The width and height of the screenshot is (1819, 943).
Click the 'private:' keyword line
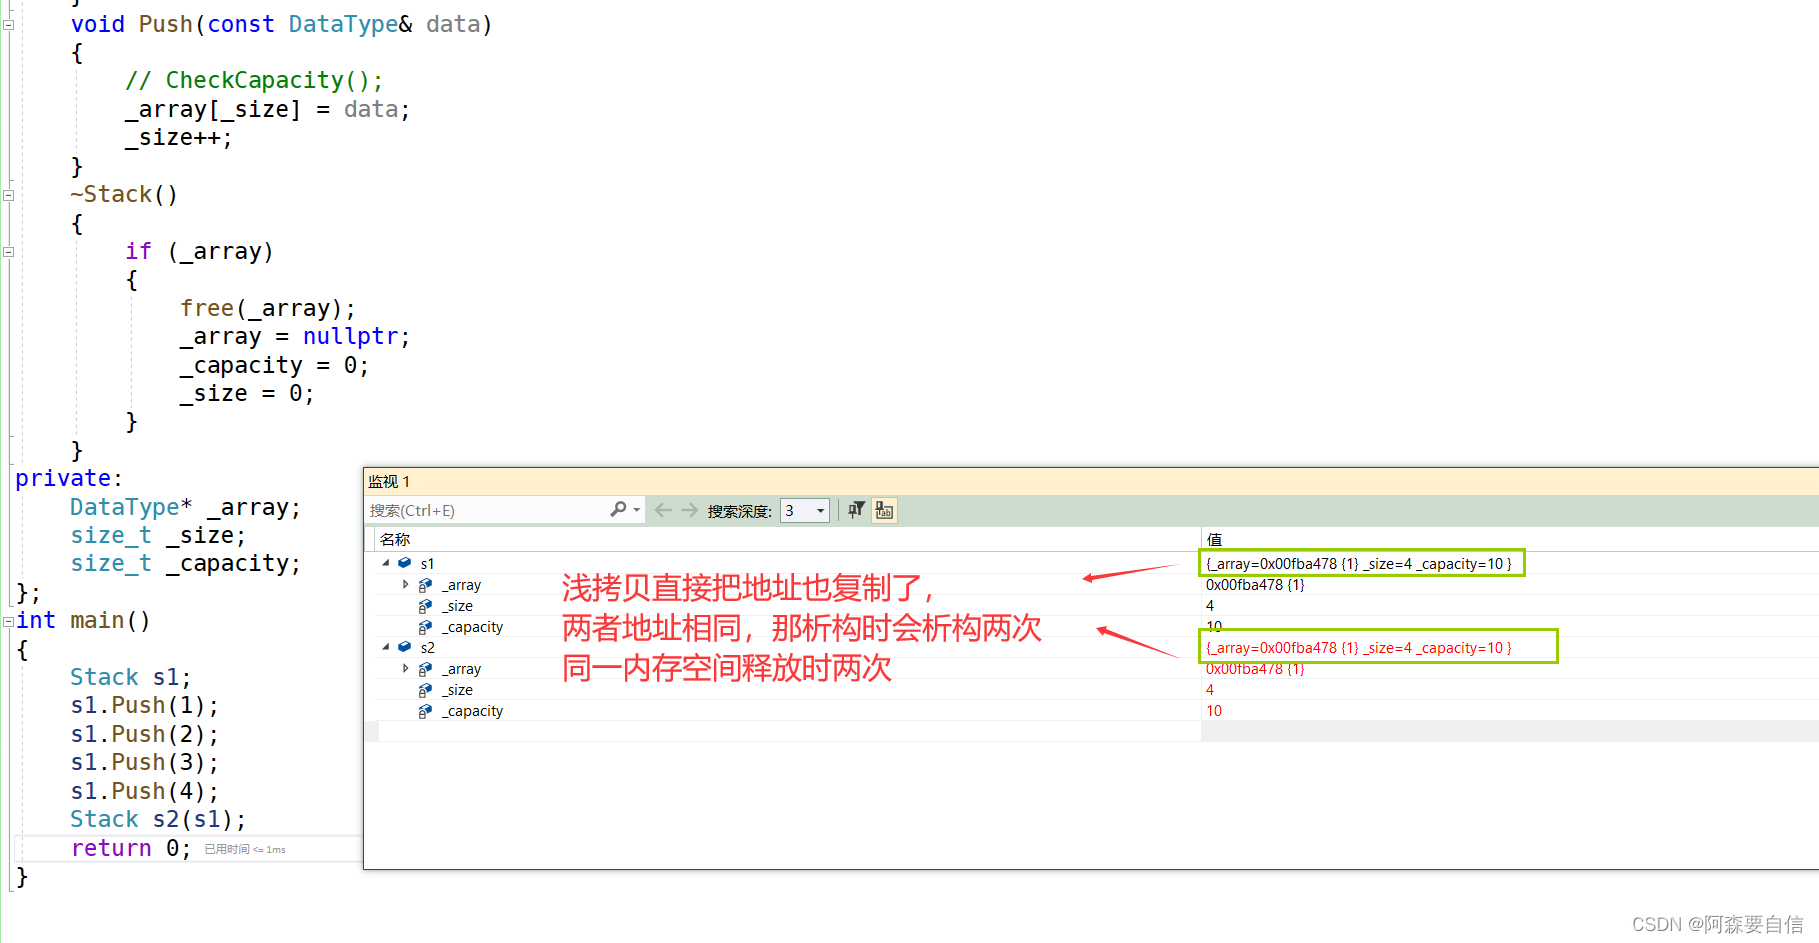click(x=69, y=478)
